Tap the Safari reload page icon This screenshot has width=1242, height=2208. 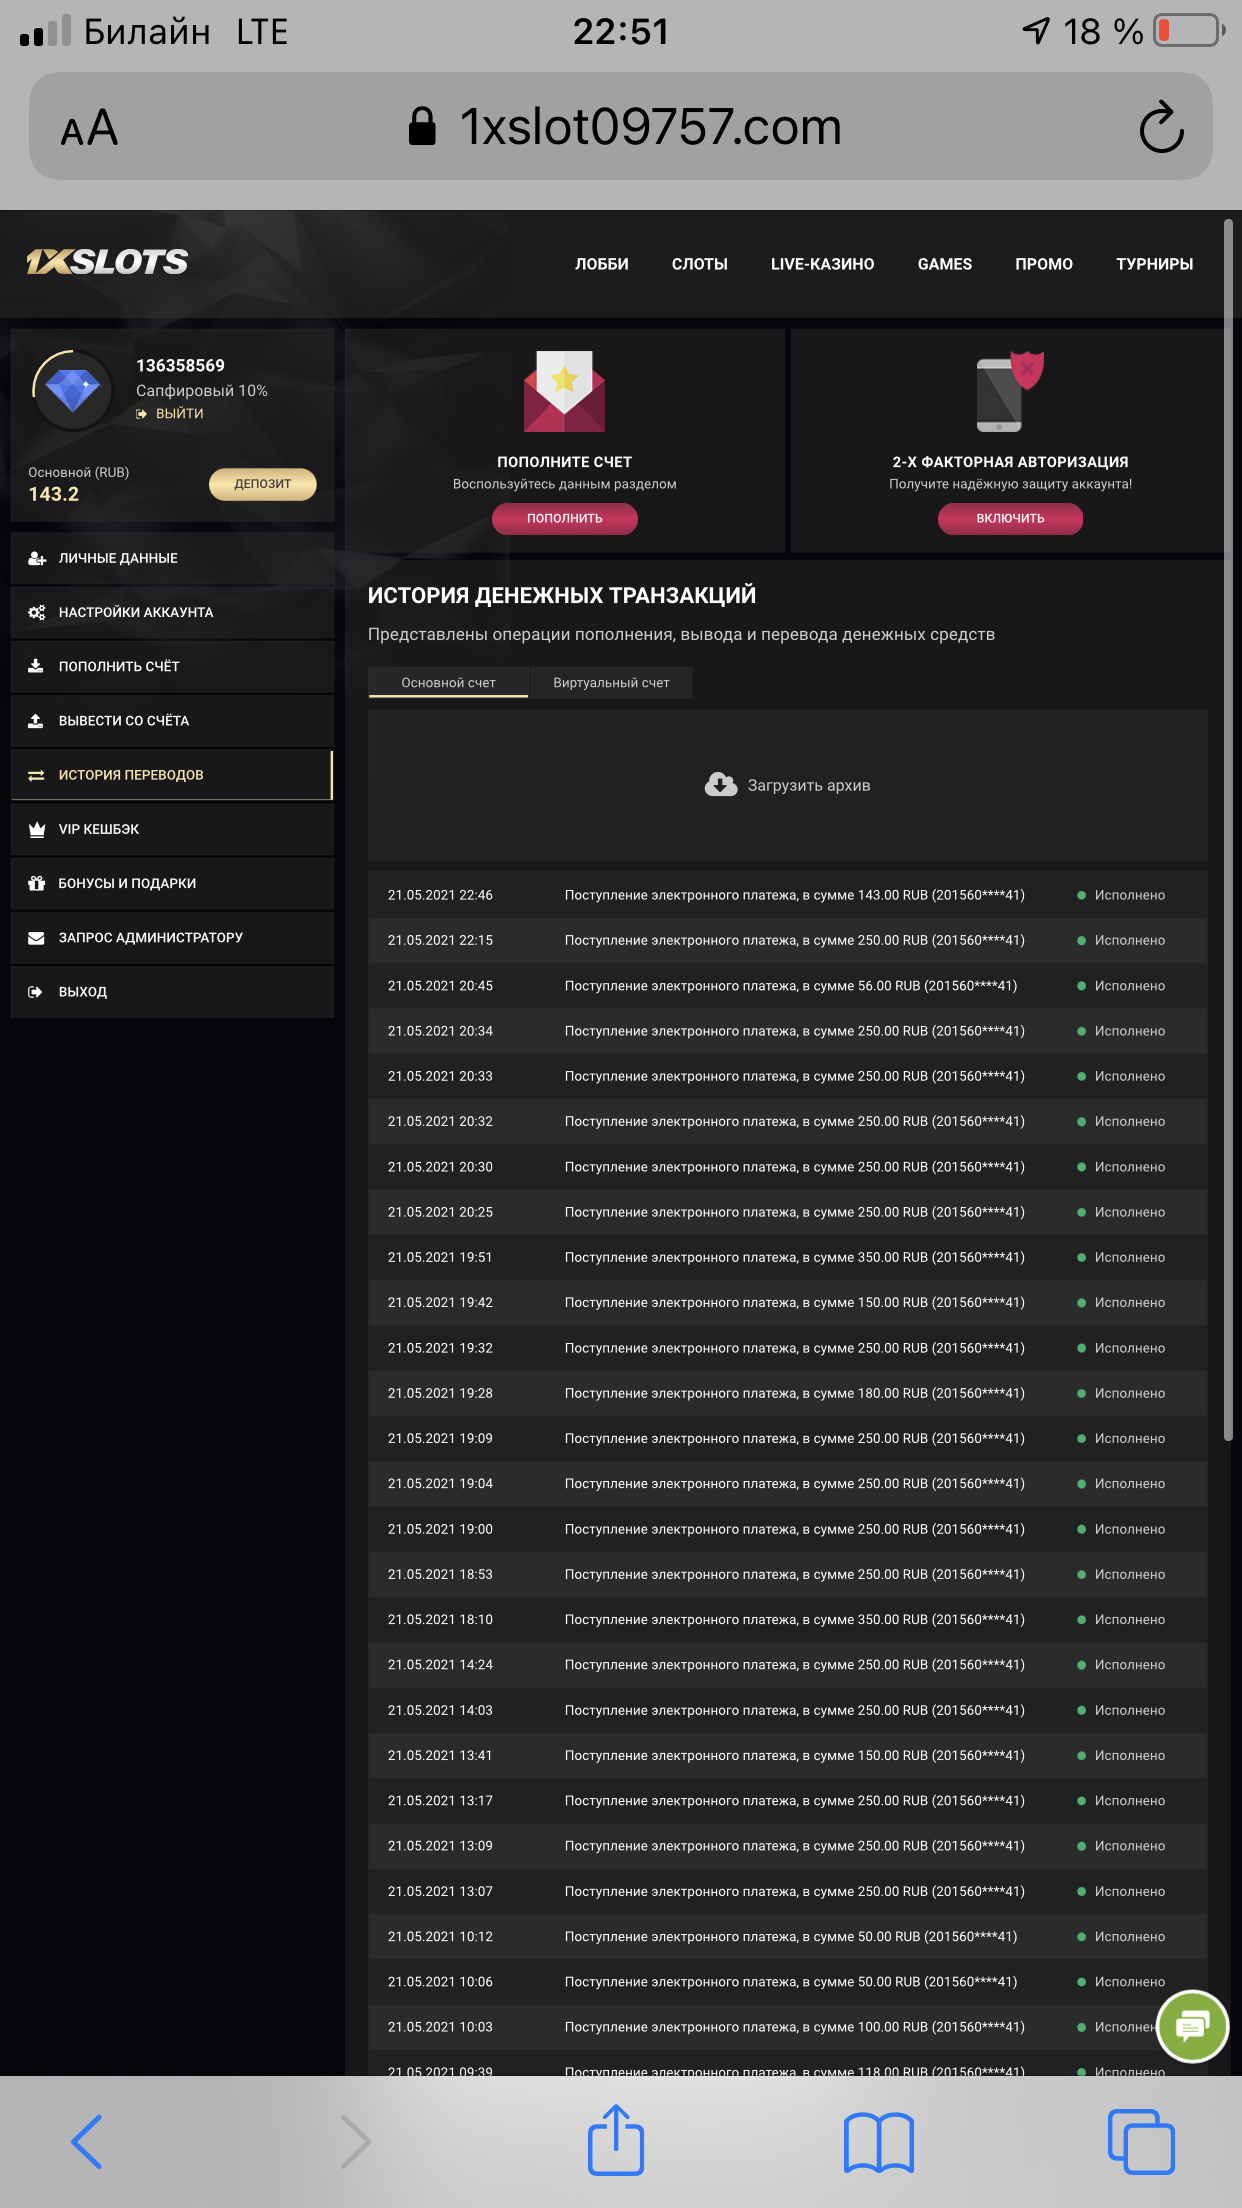tap(1161, 126)
